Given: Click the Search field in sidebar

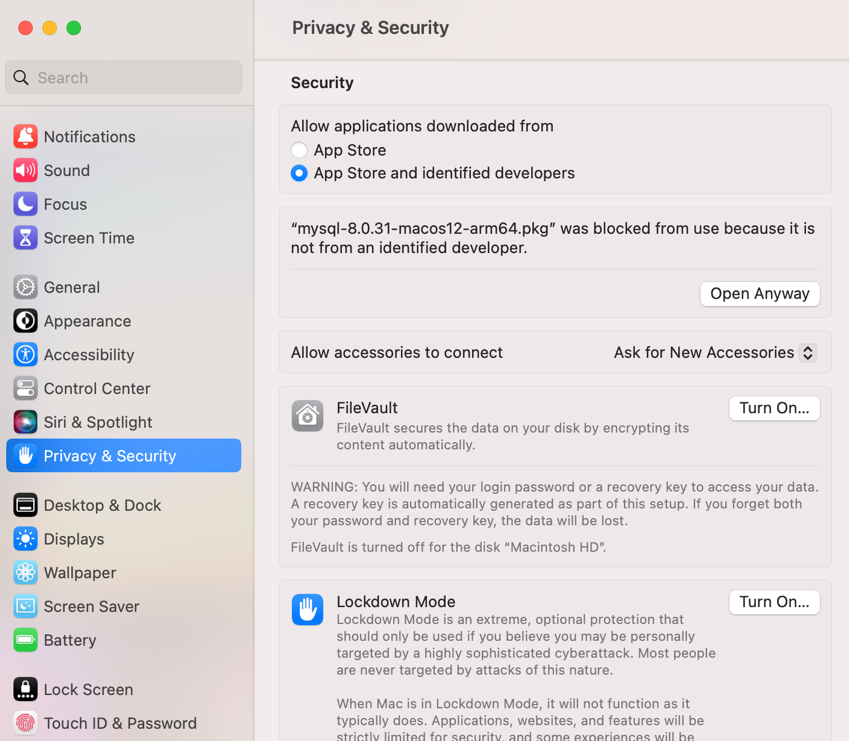Looking at the screenshot, I should click(124, 78).
